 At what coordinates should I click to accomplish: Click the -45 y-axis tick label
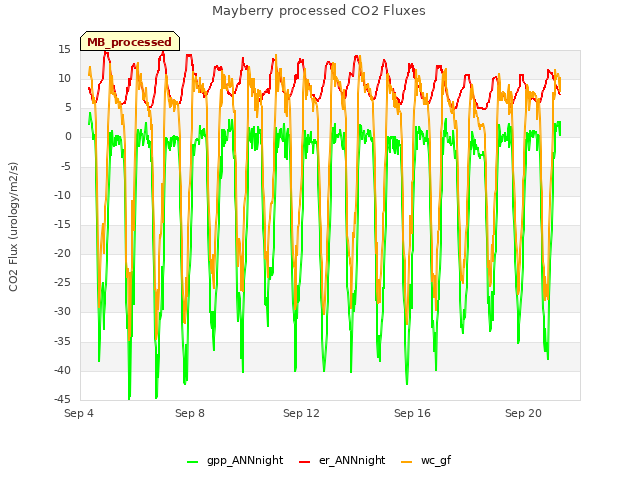coord(62,399)
